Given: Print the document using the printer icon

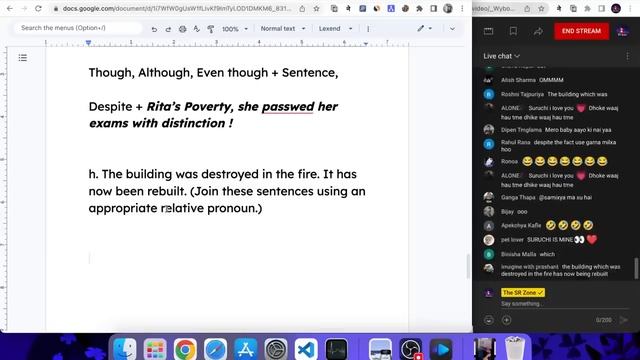Looking at the screenshot, I should coord(182,29).
